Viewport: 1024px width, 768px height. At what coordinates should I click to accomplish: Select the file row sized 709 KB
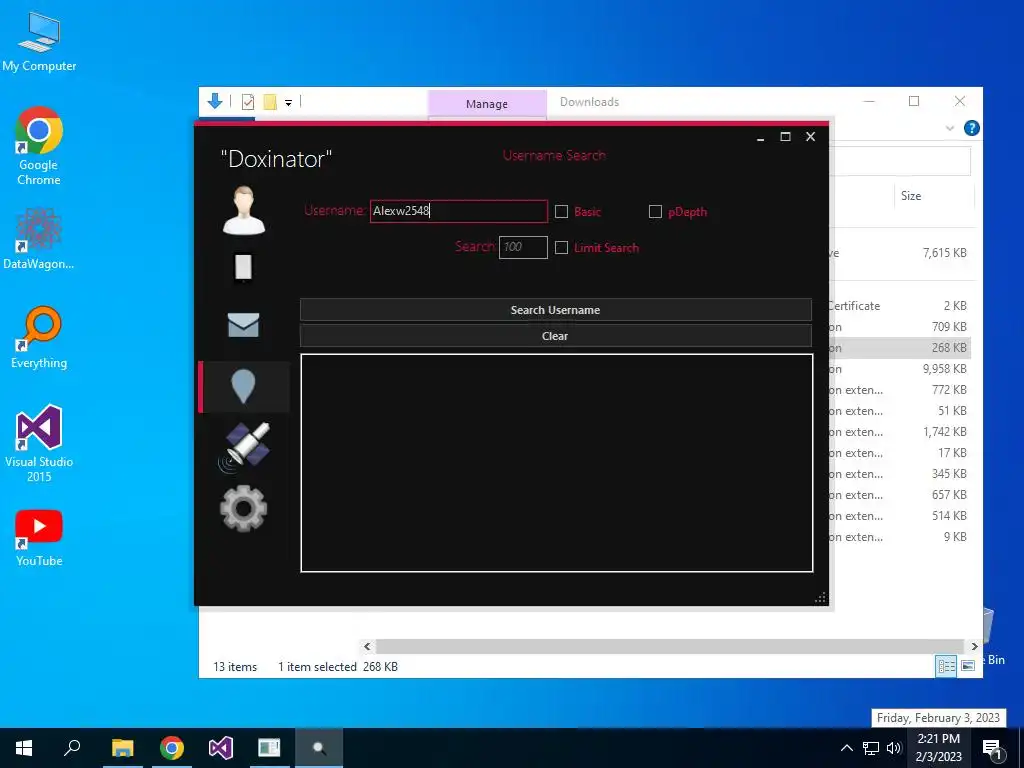[900, 327]
